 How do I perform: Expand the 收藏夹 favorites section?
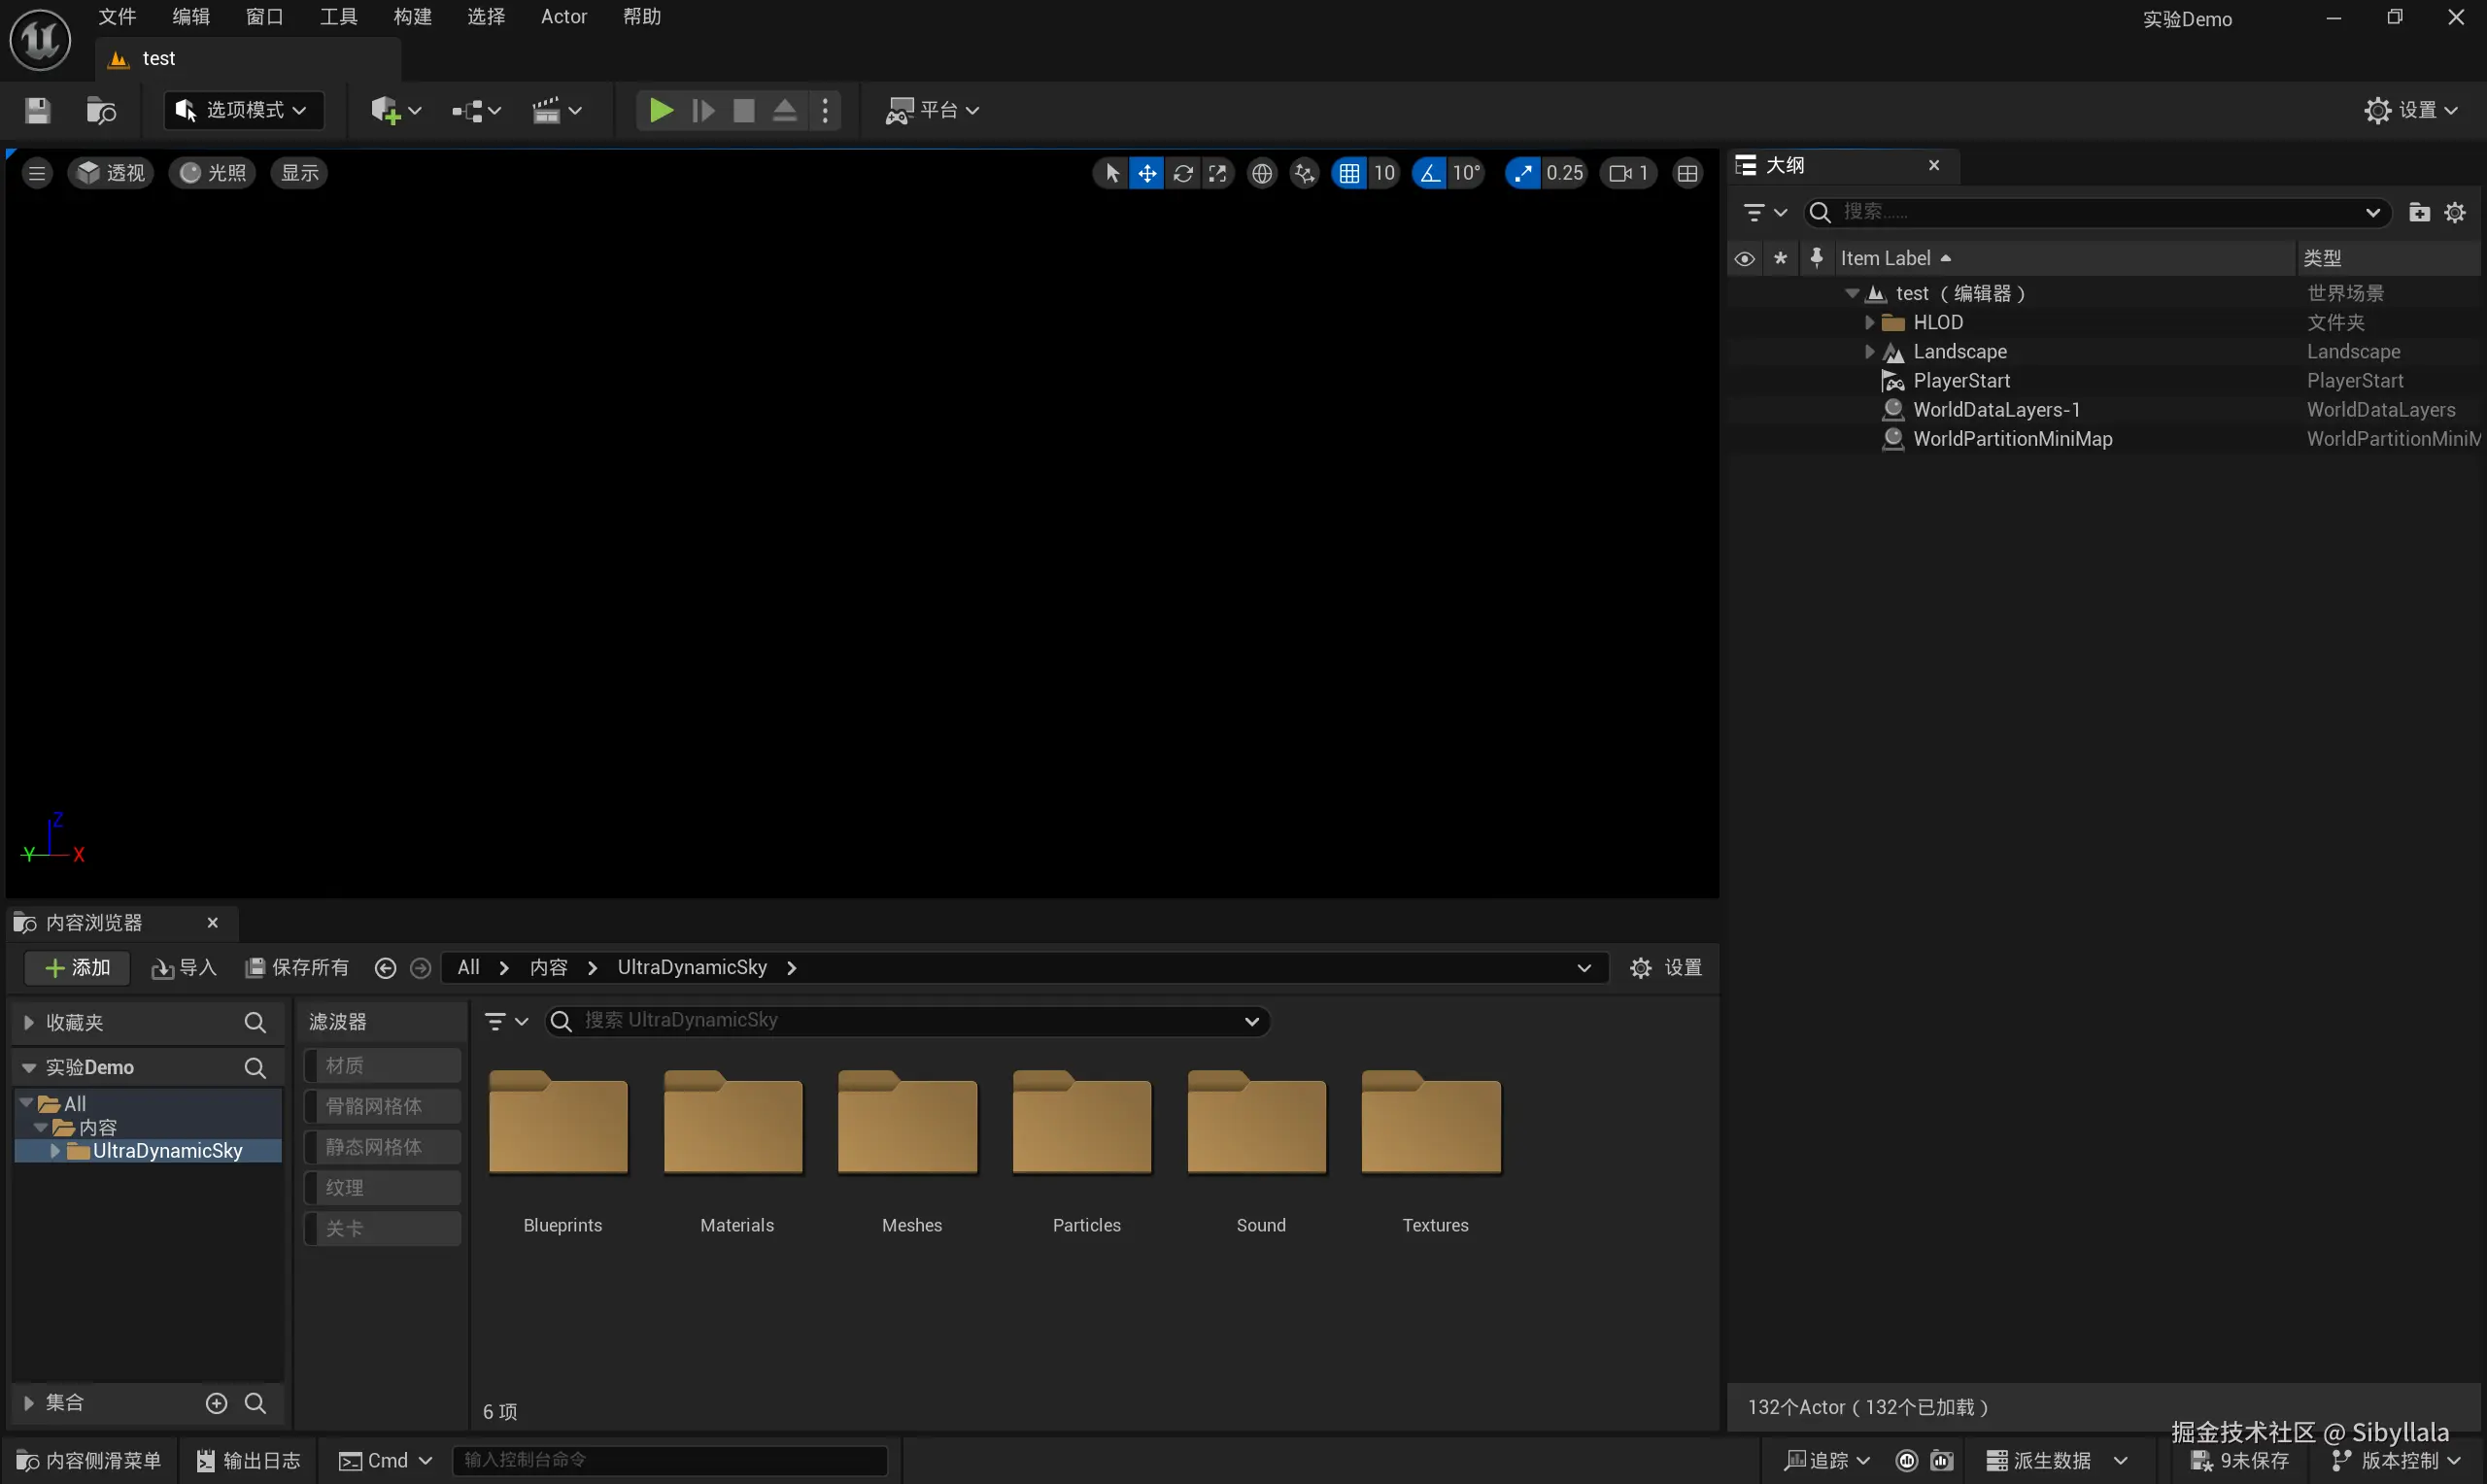pos(29,1023)
